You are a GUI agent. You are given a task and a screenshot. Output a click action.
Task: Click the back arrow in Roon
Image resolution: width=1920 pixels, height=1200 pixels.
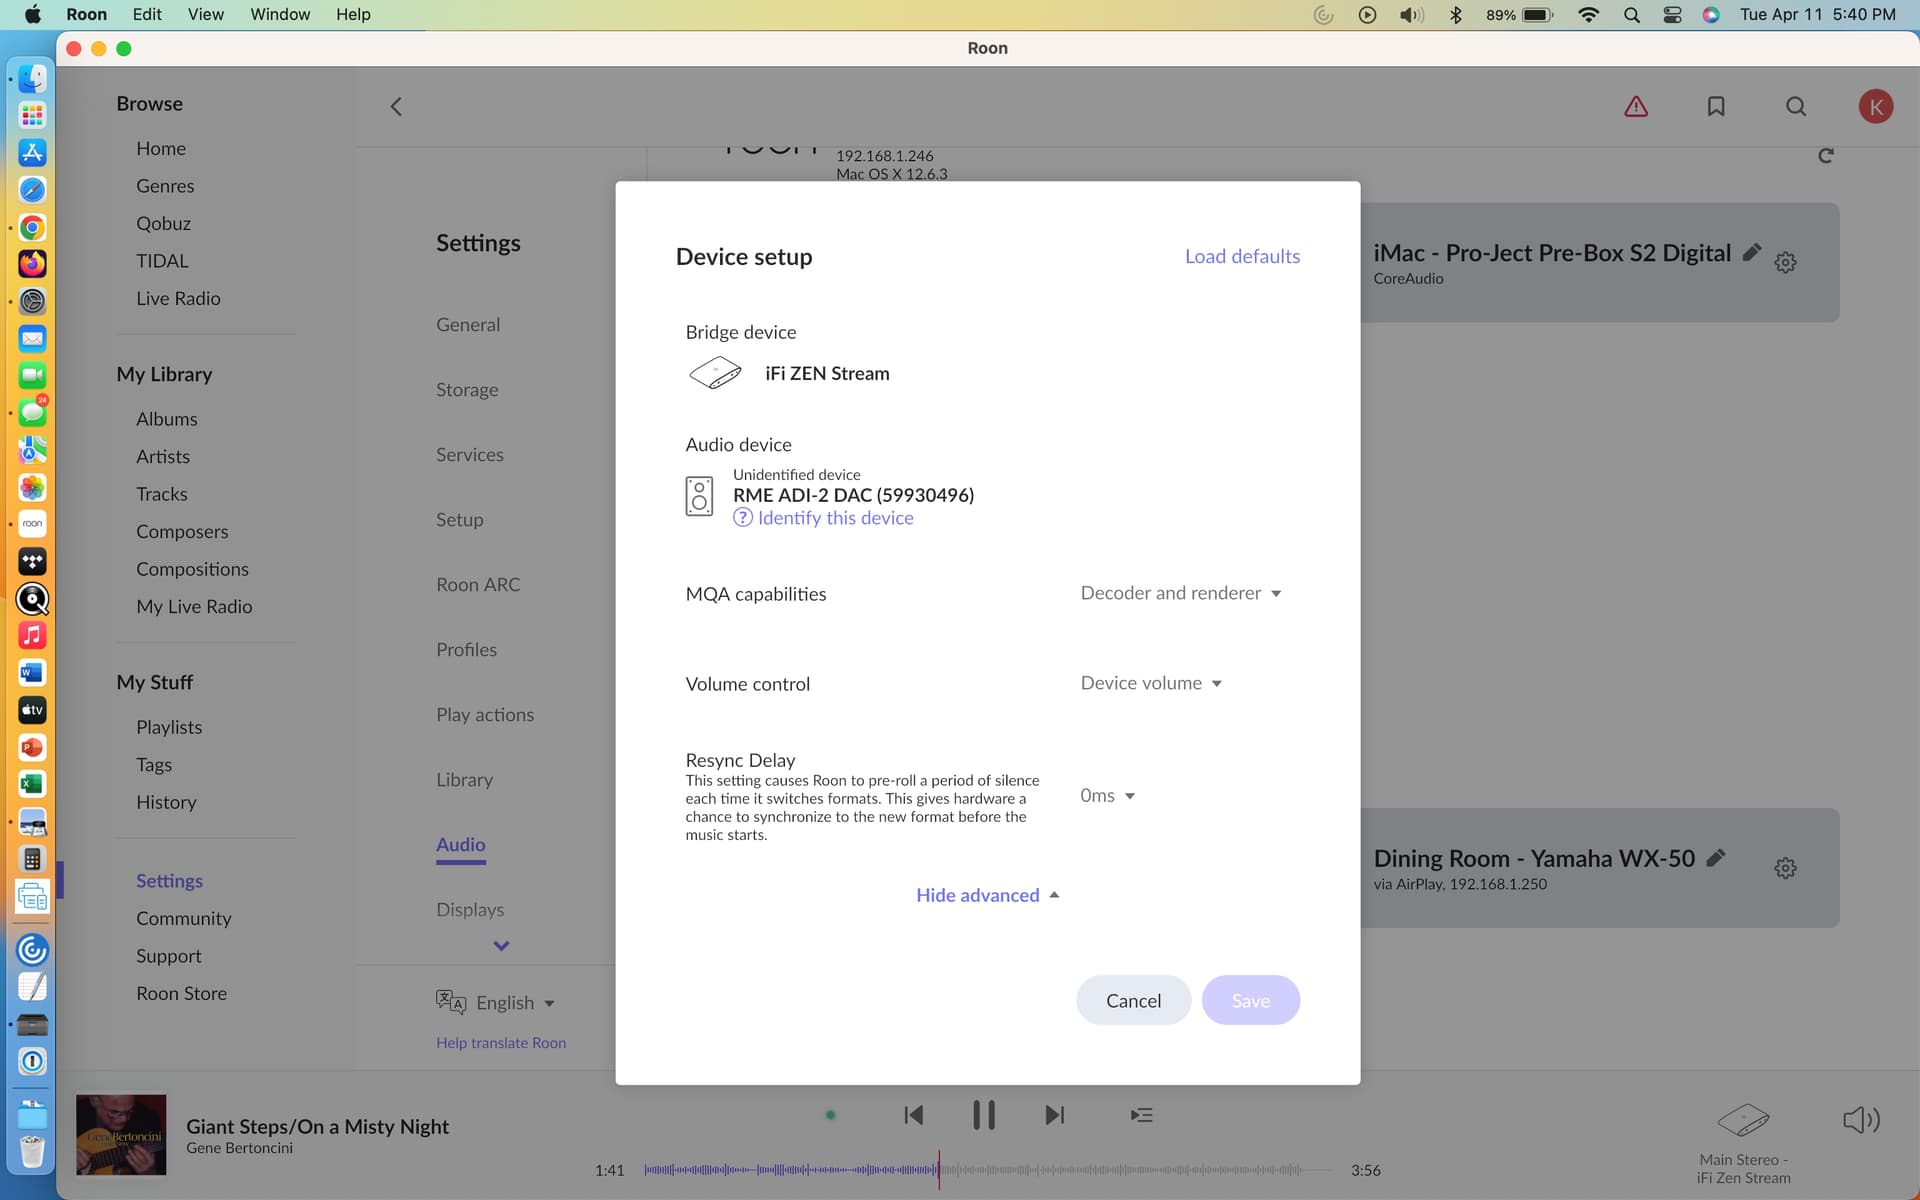click(396, 107)
